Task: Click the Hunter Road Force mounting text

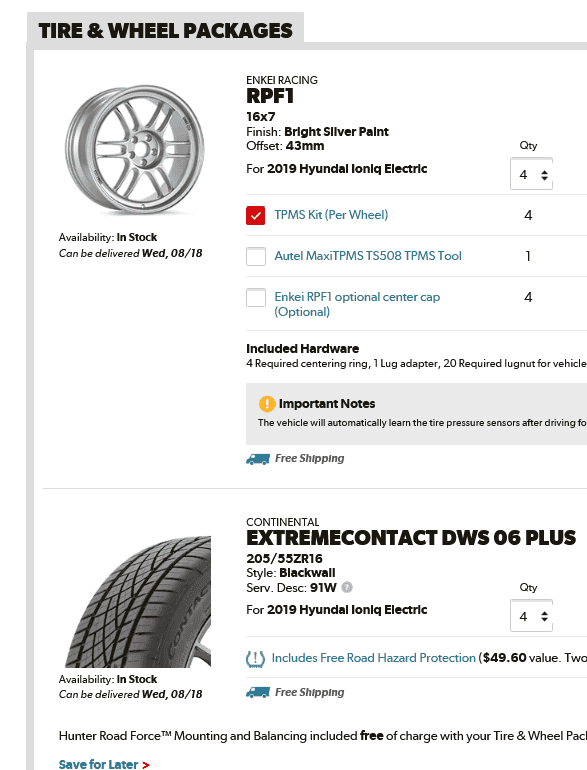Action: point(323,736)
